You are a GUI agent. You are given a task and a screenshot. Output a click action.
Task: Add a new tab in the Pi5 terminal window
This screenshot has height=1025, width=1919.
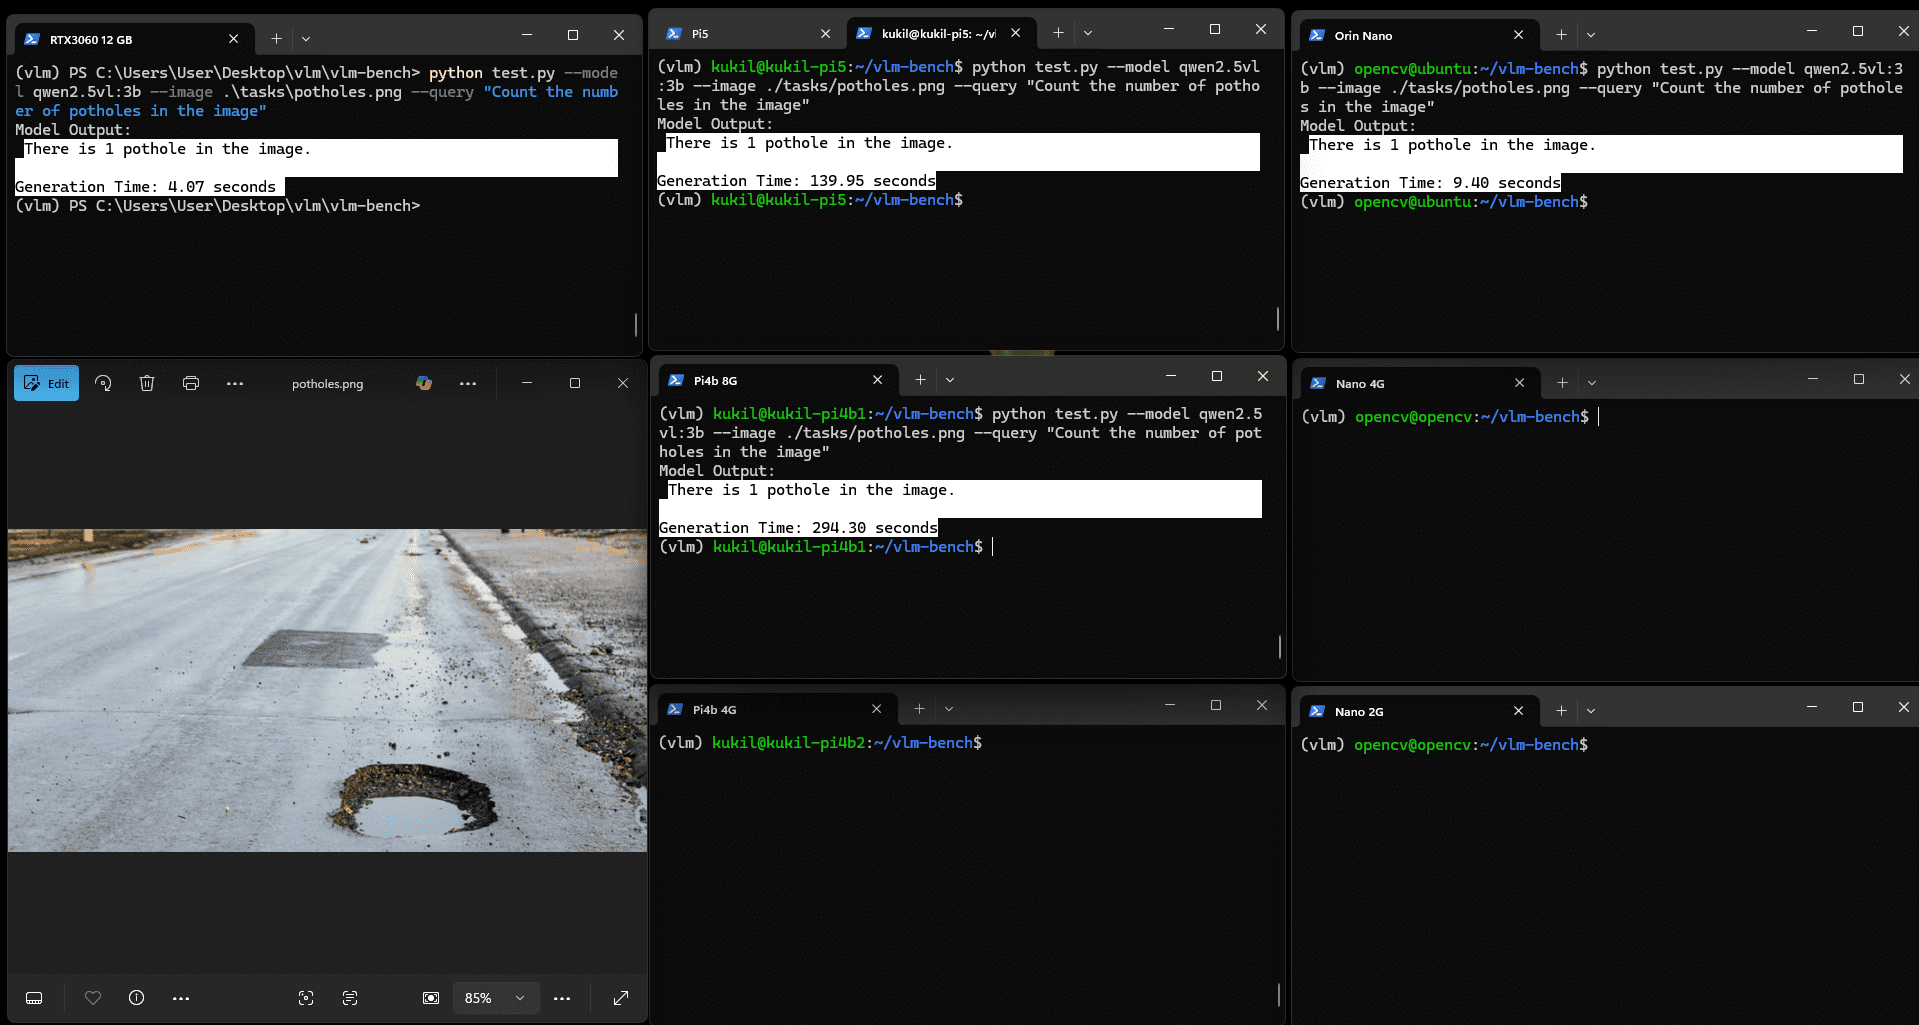tap(1058, 33)
